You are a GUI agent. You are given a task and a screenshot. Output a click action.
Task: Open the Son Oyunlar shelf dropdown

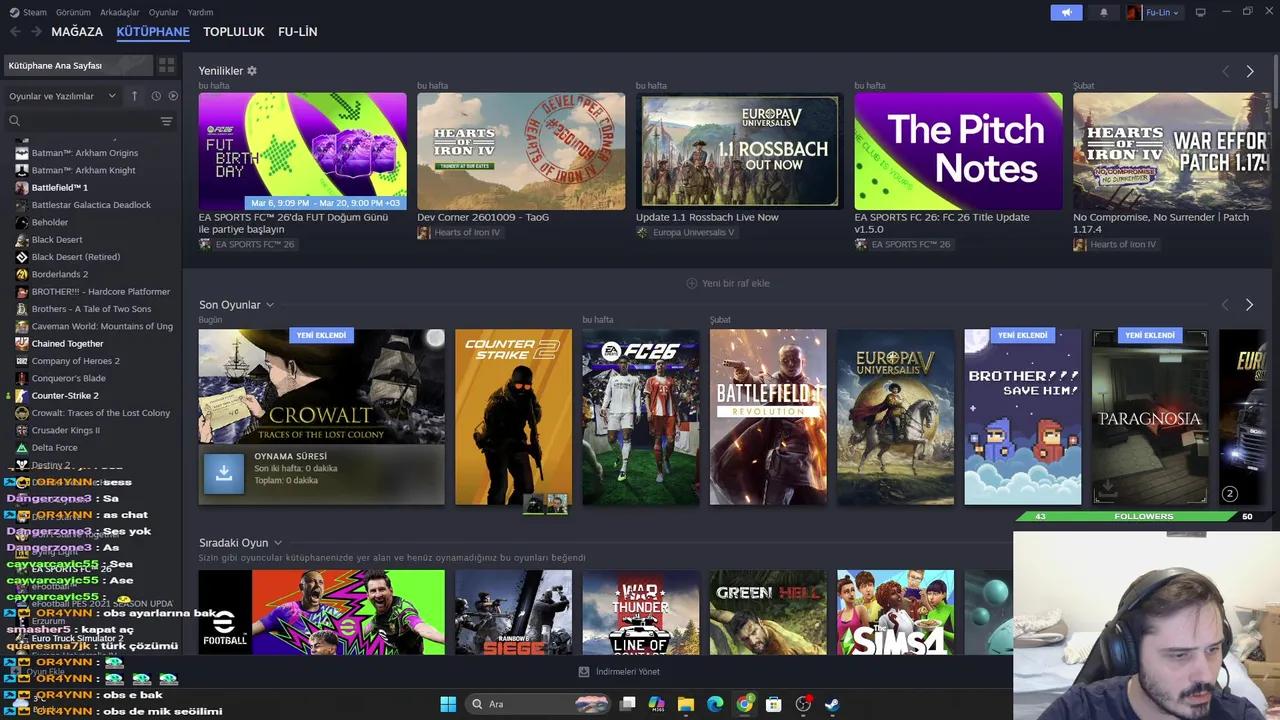[x=270, y=305]
